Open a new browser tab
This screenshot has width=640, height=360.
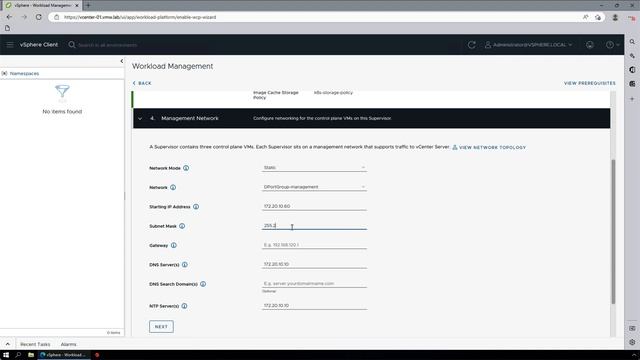point(88,5)
